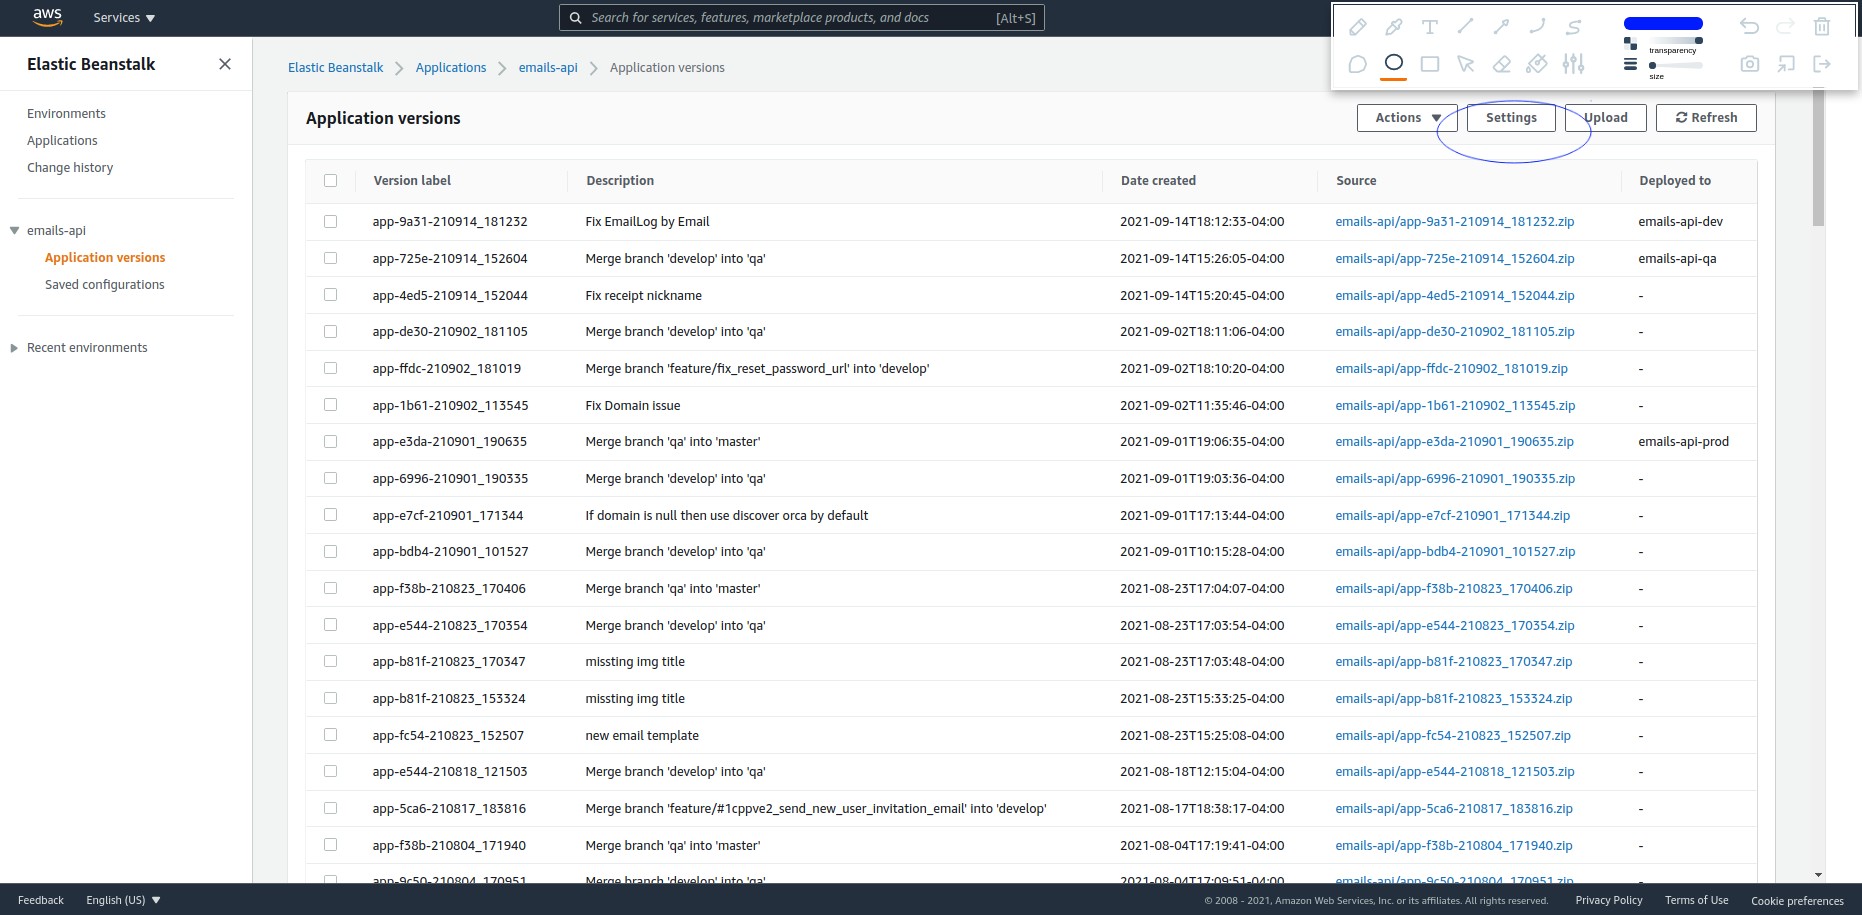
Task: Click the Settings button
Action: [1511, 118]
